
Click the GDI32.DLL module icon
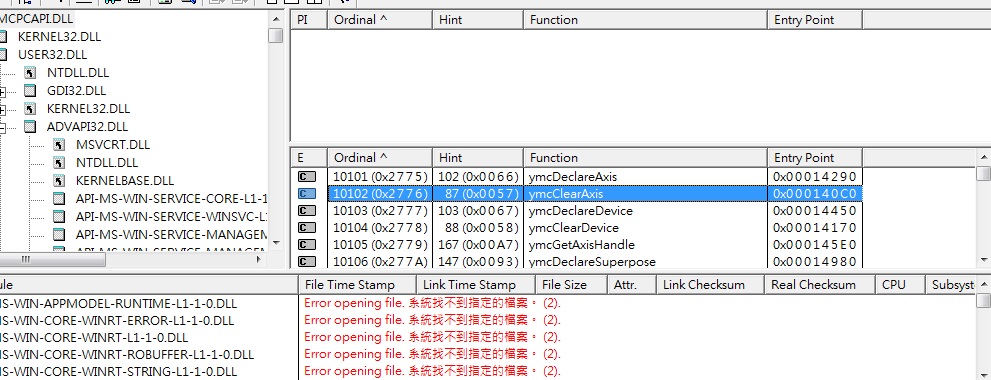(30, 90)
